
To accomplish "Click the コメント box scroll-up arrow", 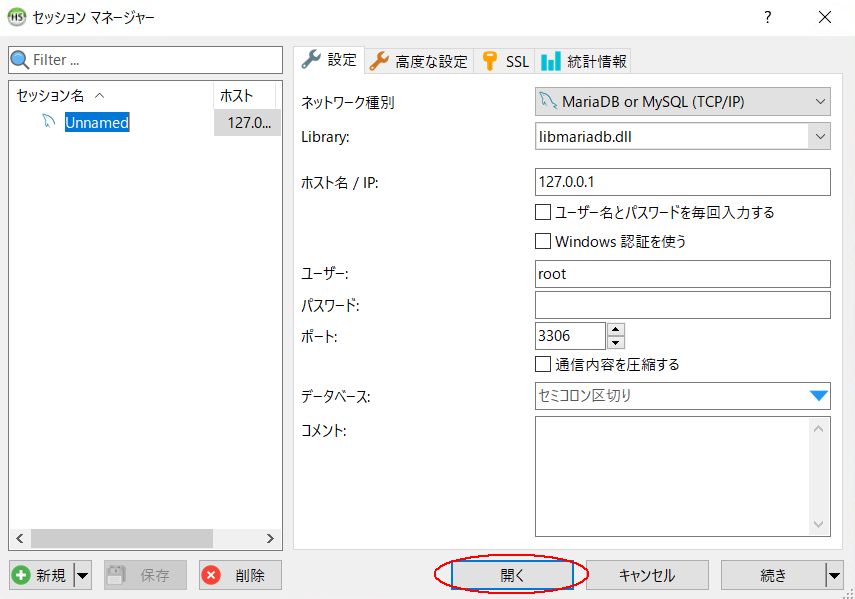I will pyautogui.click(x=818, y=429).
